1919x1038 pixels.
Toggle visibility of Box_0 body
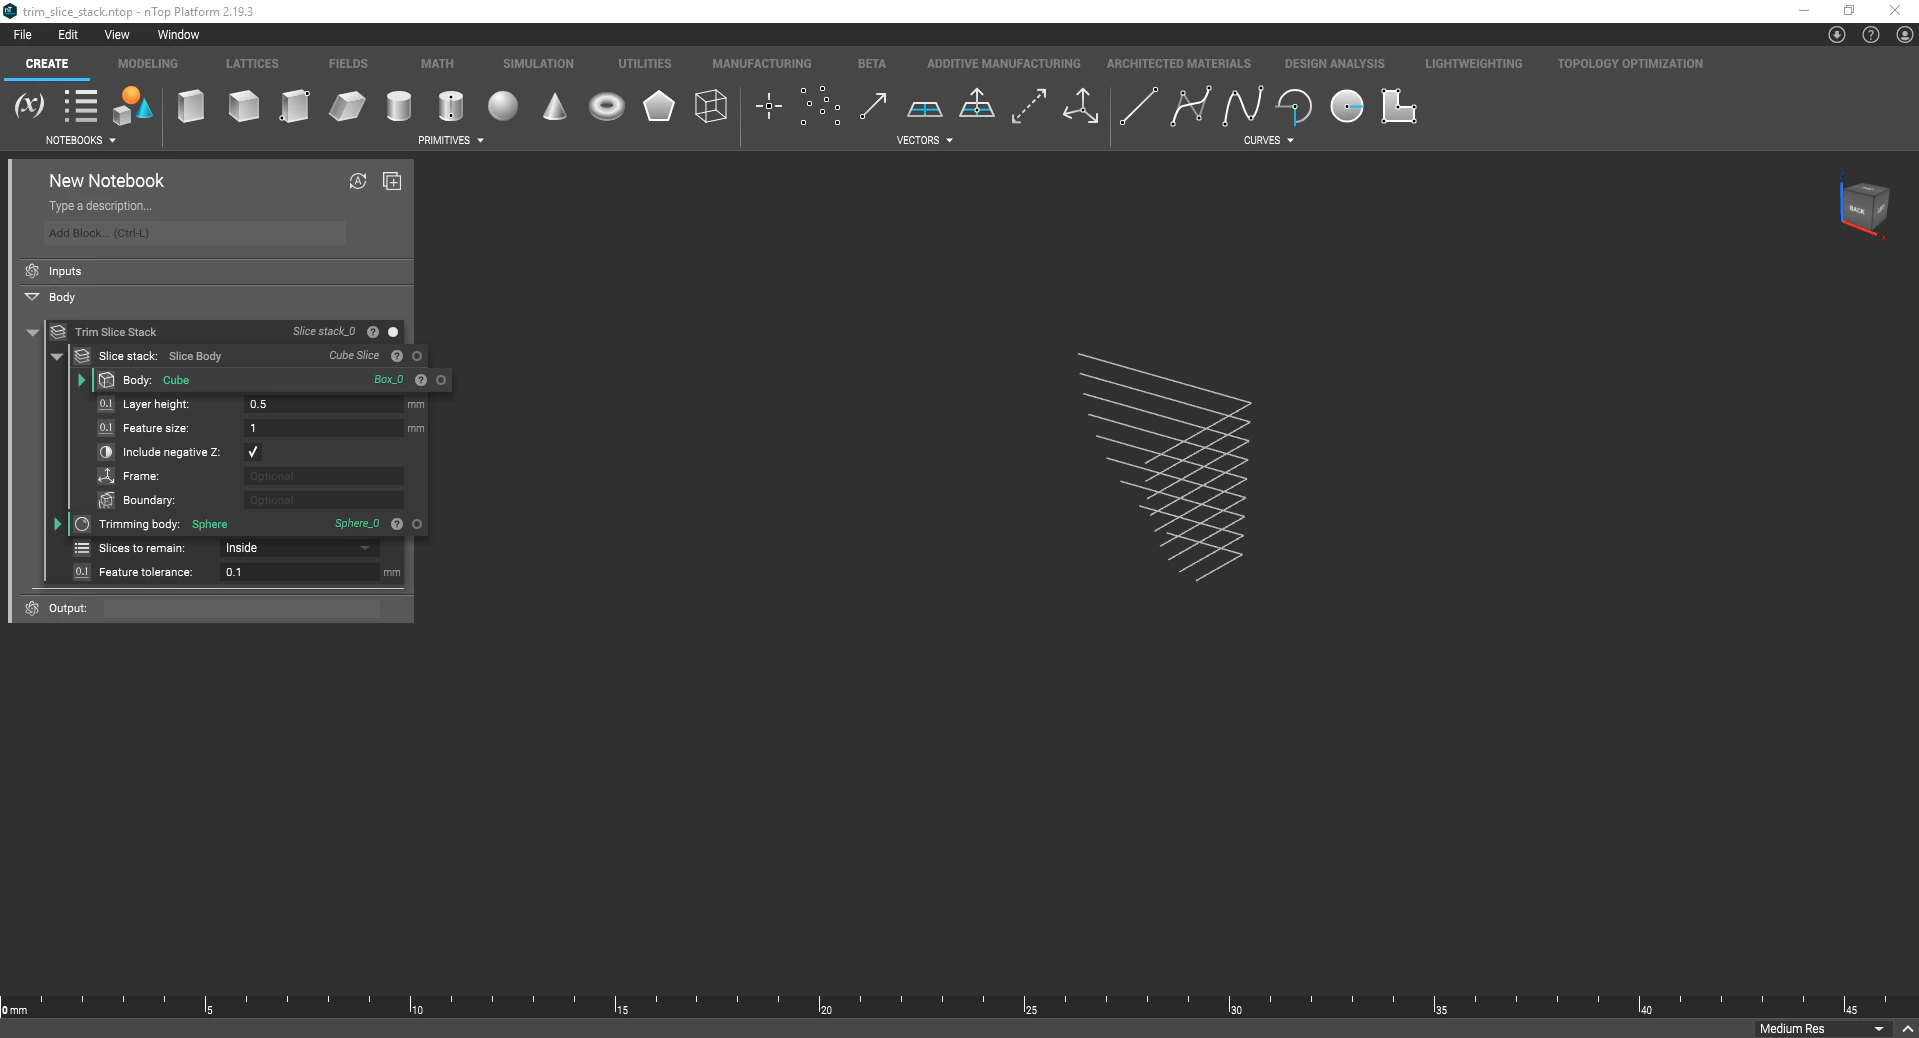coord(441,380)
